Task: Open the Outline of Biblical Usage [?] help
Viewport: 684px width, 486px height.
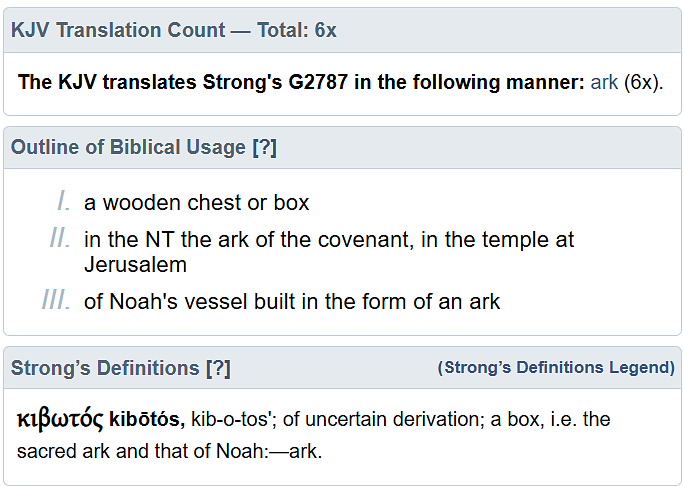Action: tap(264, 147)
